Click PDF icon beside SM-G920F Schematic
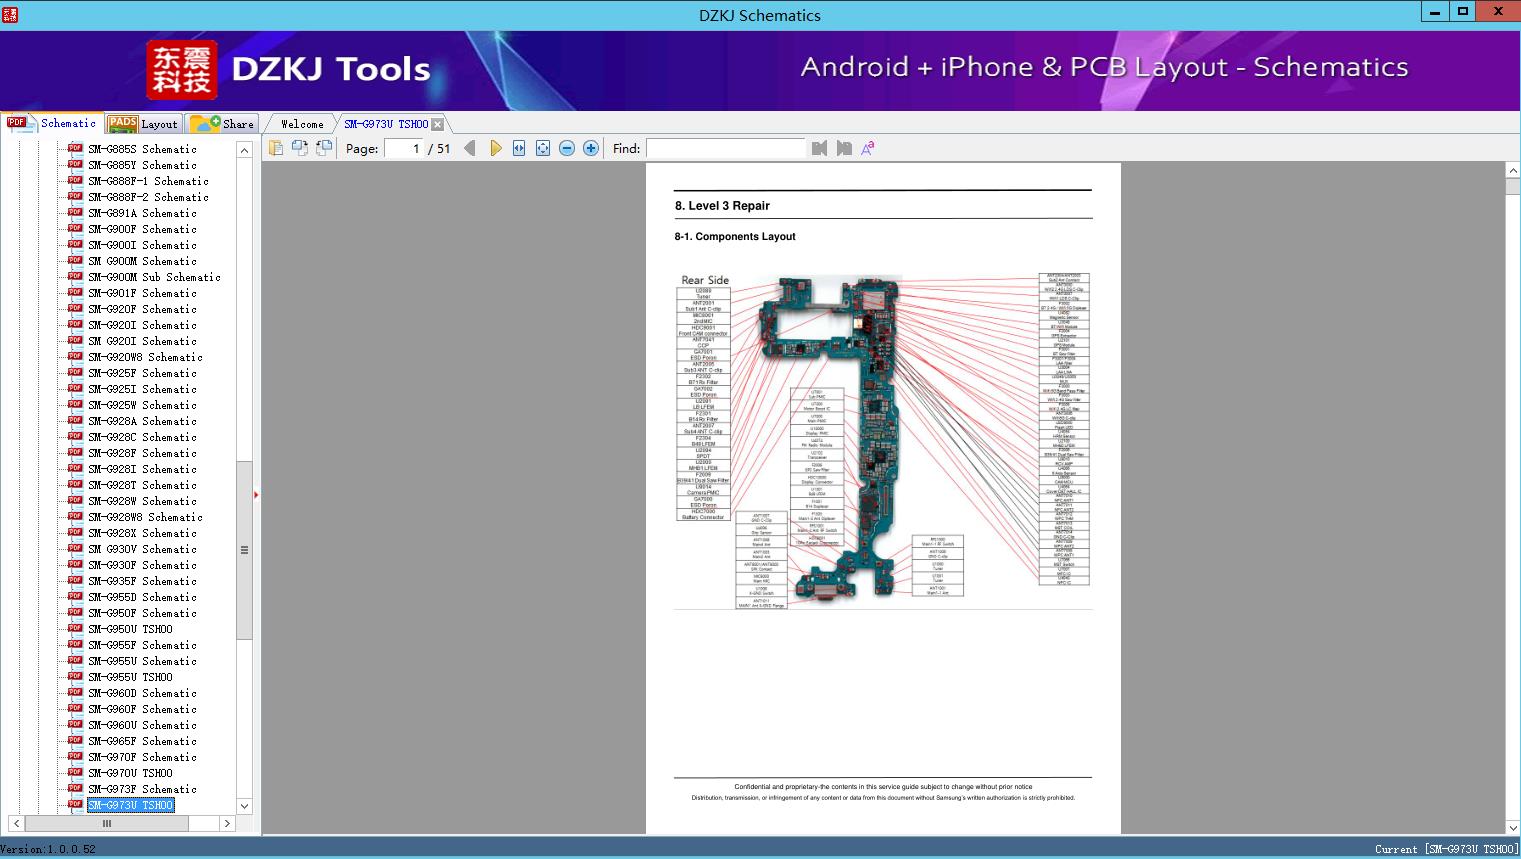The image size is (1521, 859). click(x=75, y=308)
